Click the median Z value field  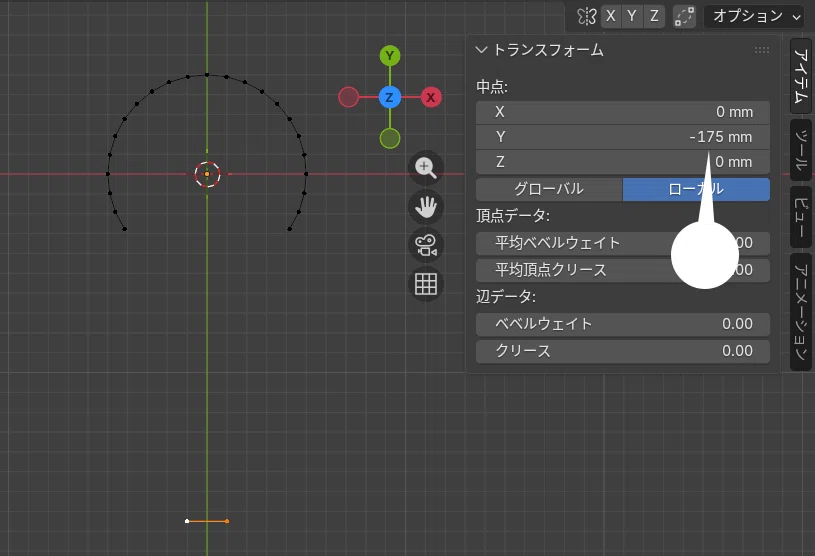(x=623, y=162)
